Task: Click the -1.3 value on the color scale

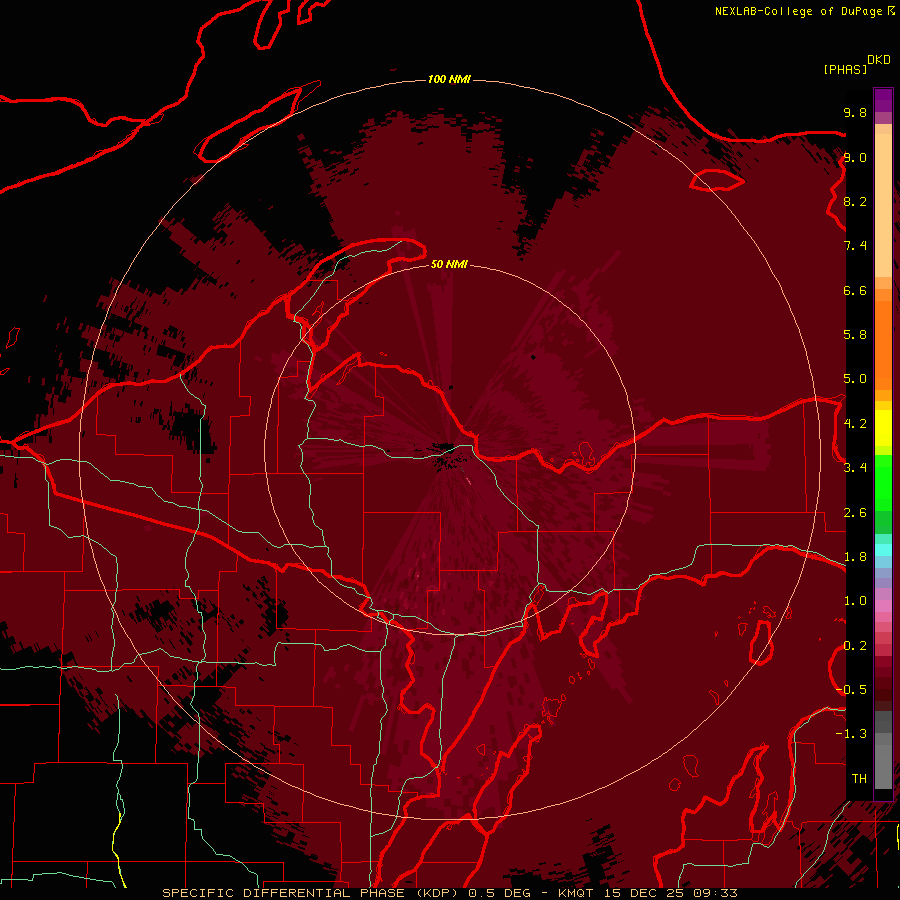Action: [851, 734]
